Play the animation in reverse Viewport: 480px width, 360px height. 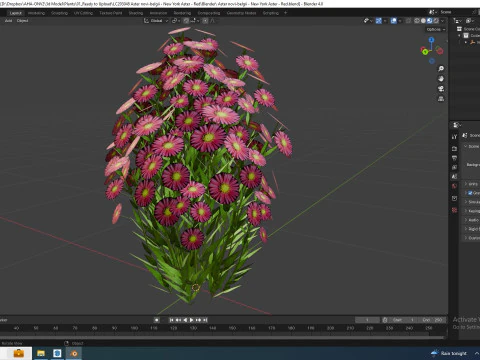pos(185,320)
